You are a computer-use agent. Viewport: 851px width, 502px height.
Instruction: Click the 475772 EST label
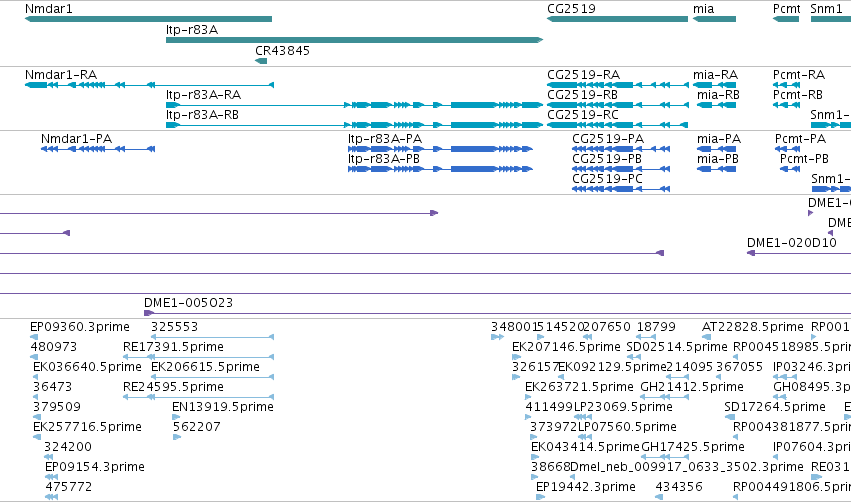[68, 487]
